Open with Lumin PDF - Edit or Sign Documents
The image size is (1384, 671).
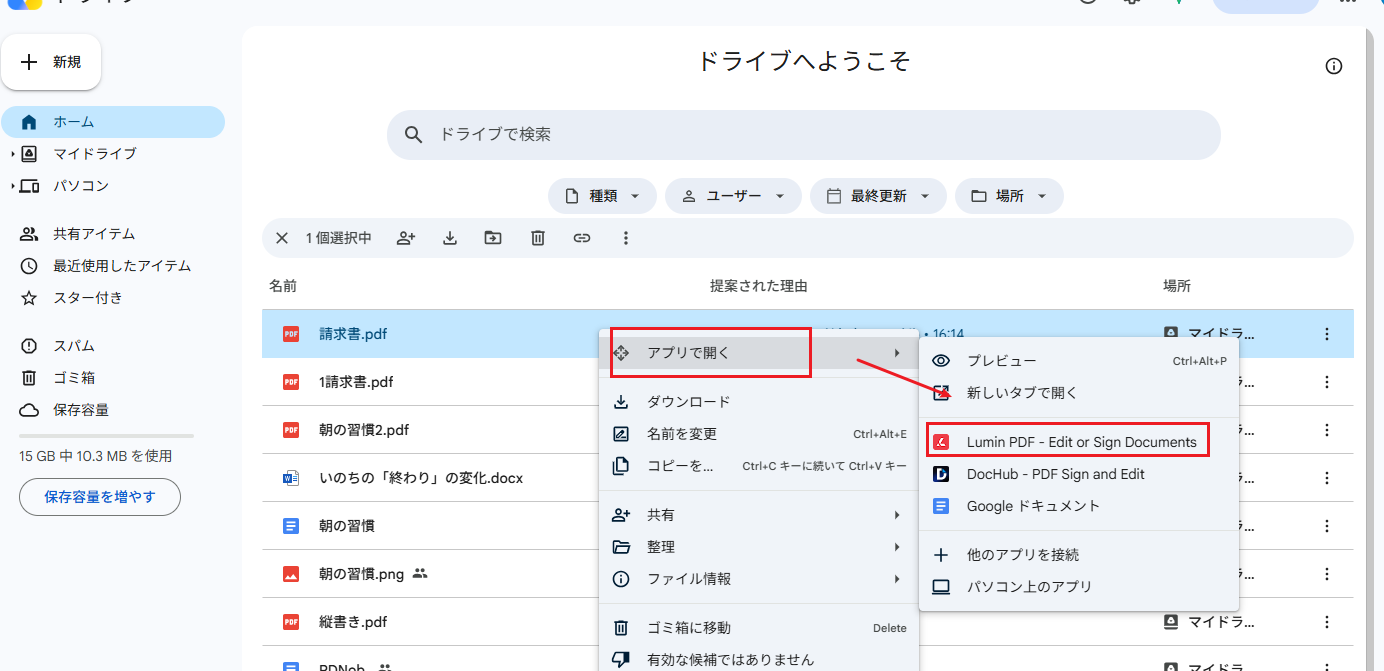[x=1079, y=442]
